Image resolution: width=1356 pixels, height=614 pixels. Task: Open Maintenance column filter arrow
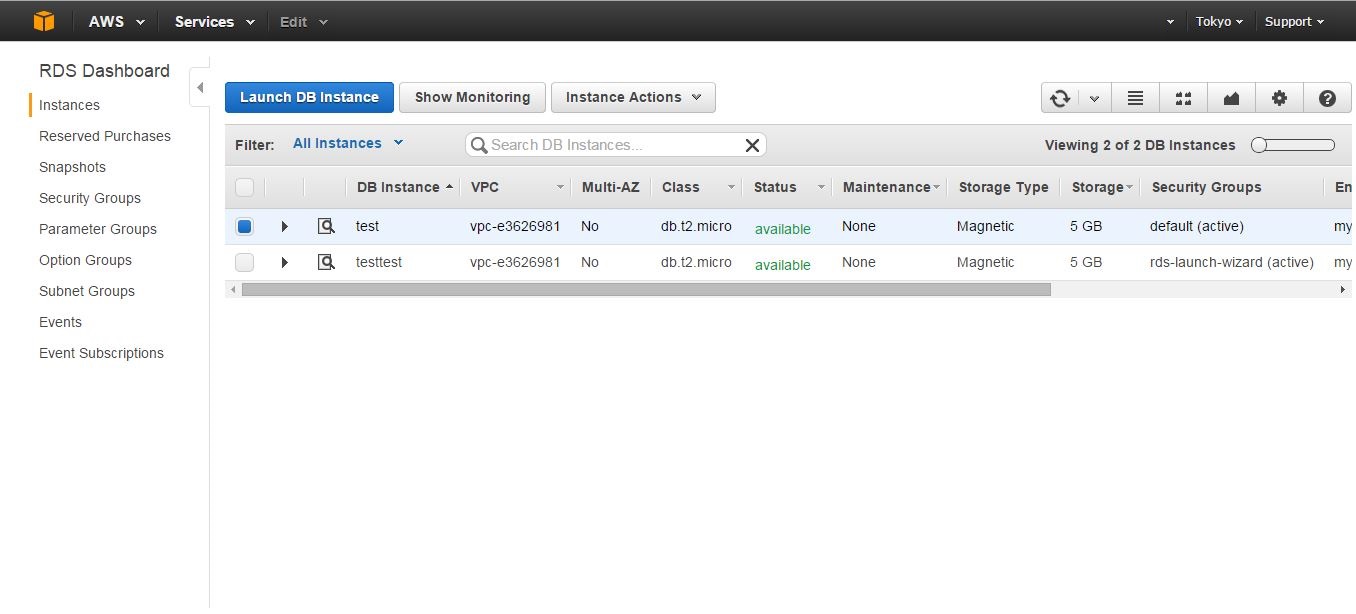click(x=937, y=187)
